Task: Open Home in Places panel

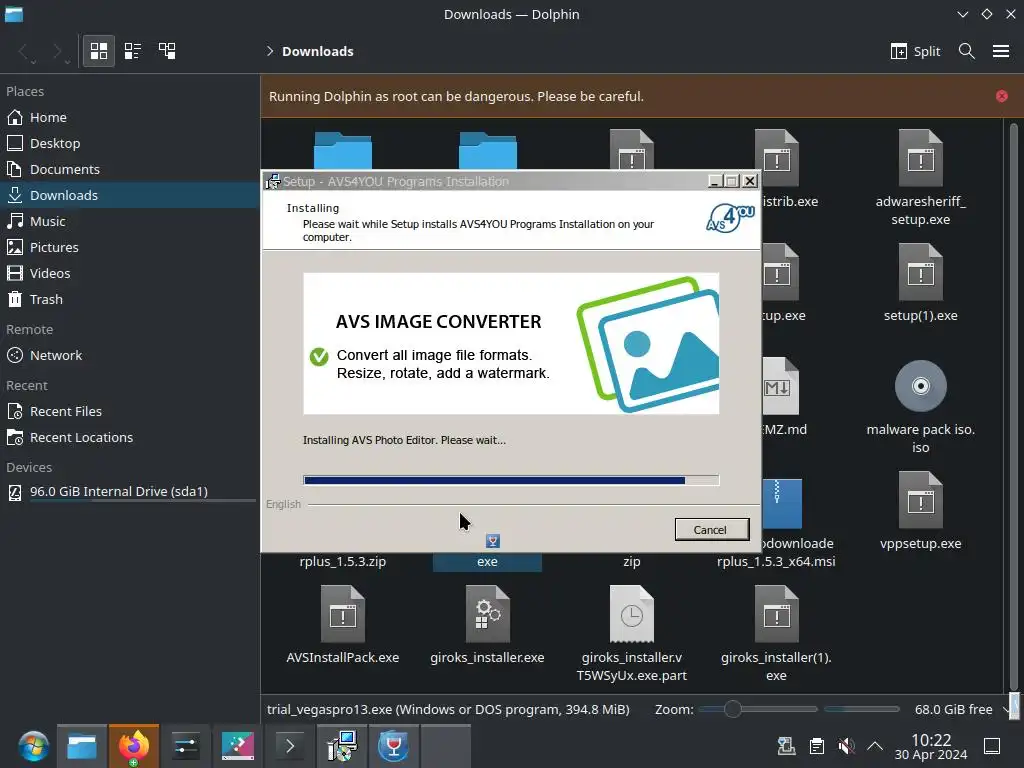Action: pos(130,118)
